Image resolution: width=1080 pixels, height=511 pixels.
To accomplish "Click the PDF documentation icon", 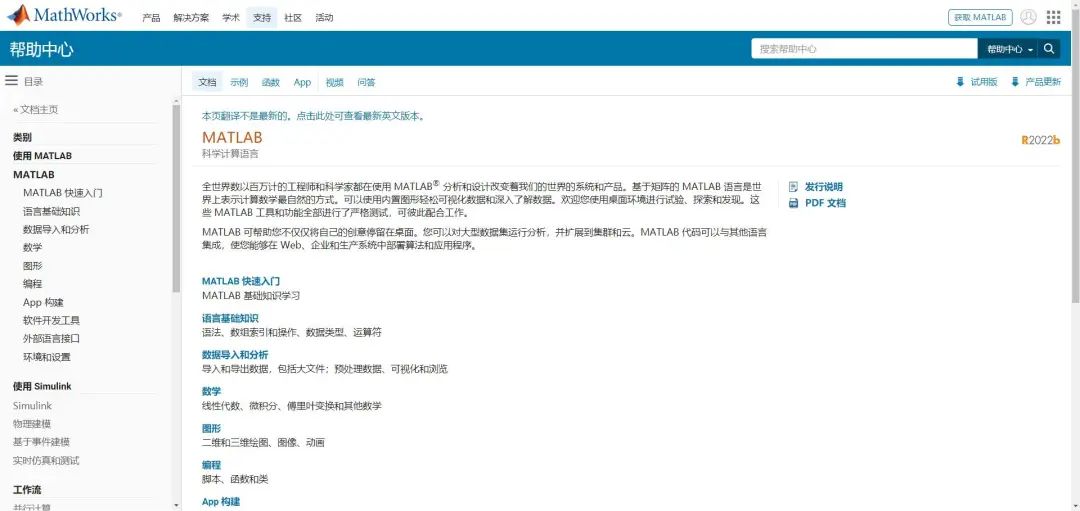I will [x=793, y=203].
